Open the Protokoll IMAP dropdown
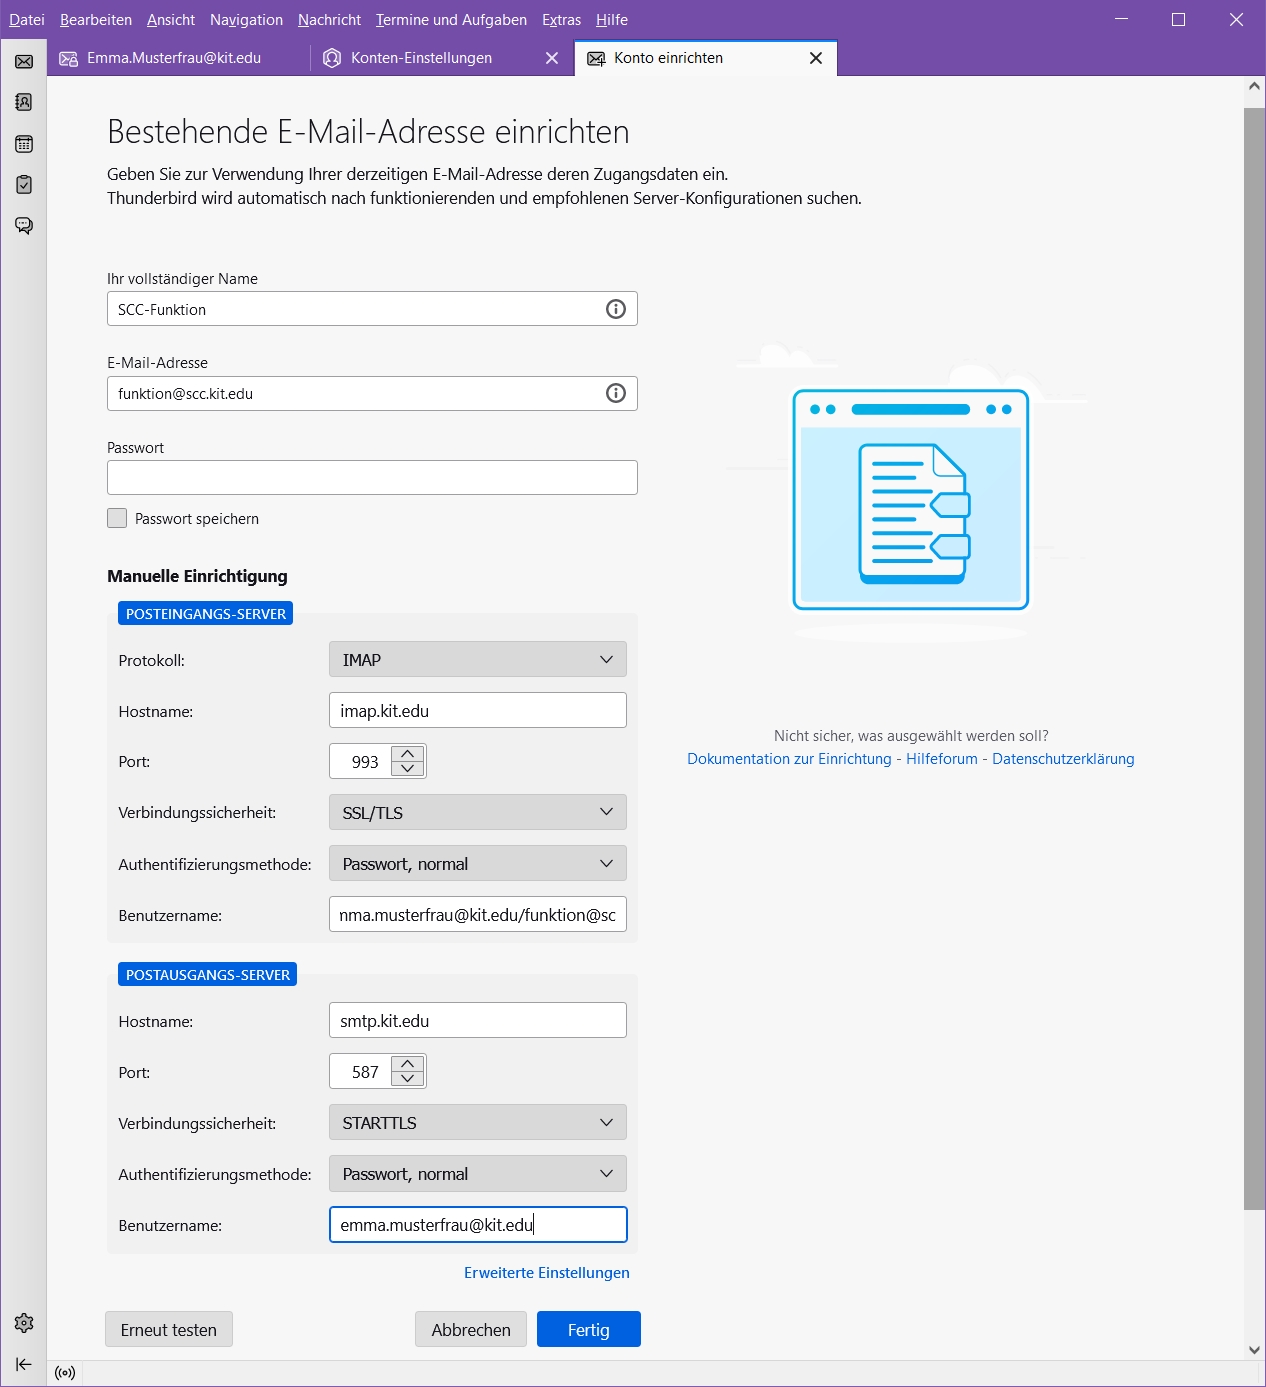The image size is (1266, 1387). 477,660
